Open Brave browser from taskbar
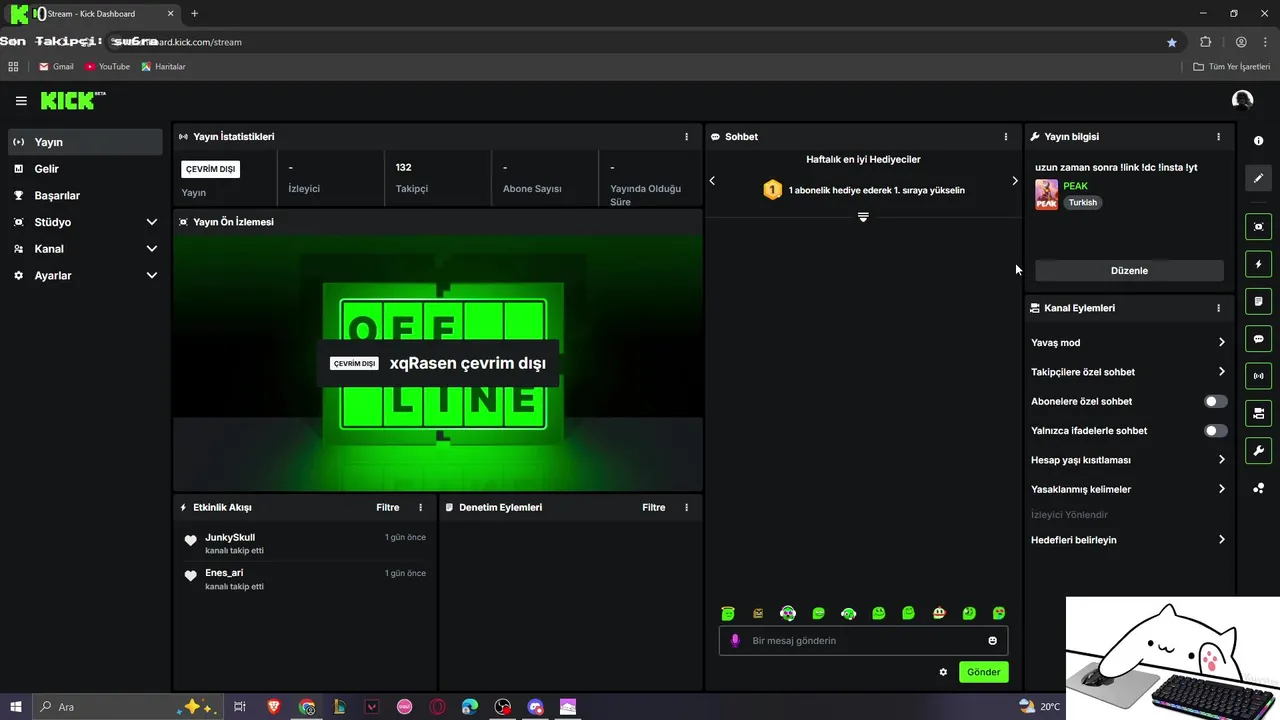The width and height of the screenshot is (1280, 720). (274, 707)
